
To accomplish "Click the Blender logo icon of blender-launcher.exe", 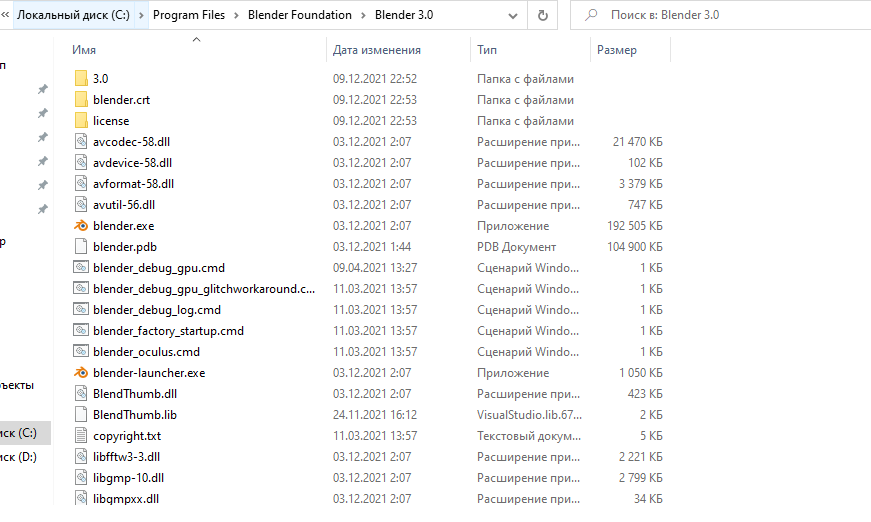I will (x=81, y=373).
